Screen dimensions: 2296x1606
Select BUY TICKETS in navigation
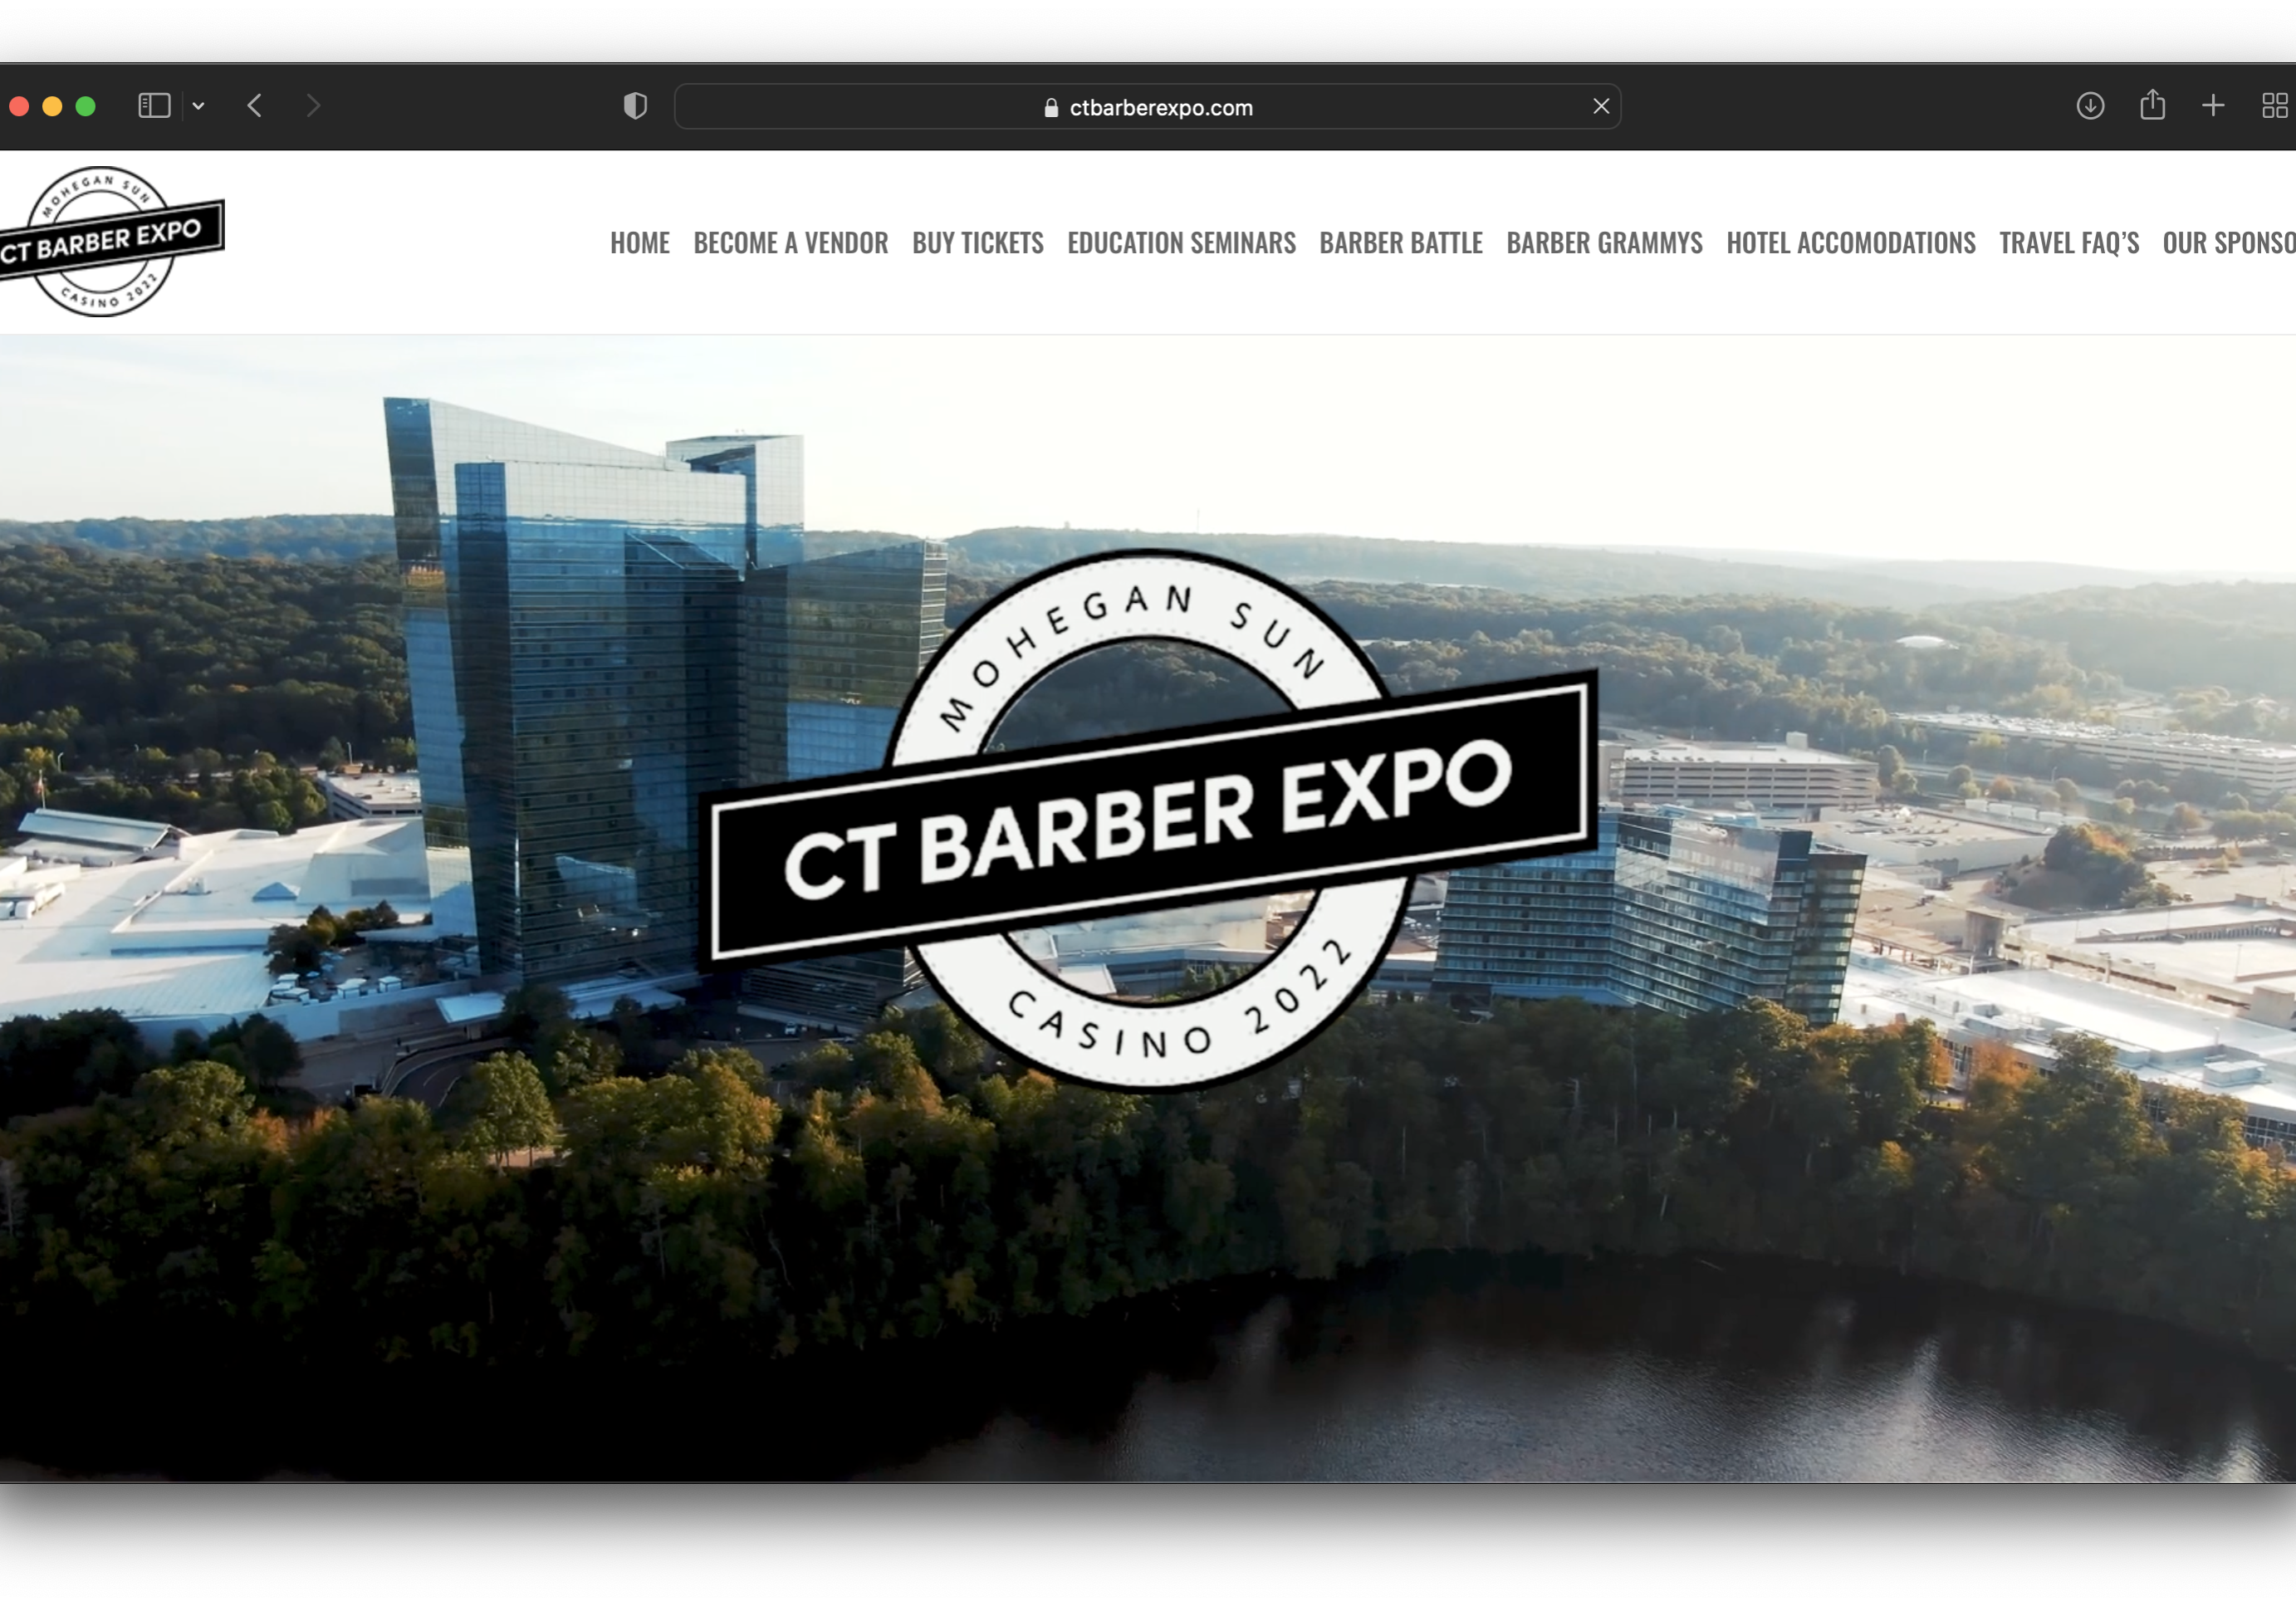[x=977, y=243]
